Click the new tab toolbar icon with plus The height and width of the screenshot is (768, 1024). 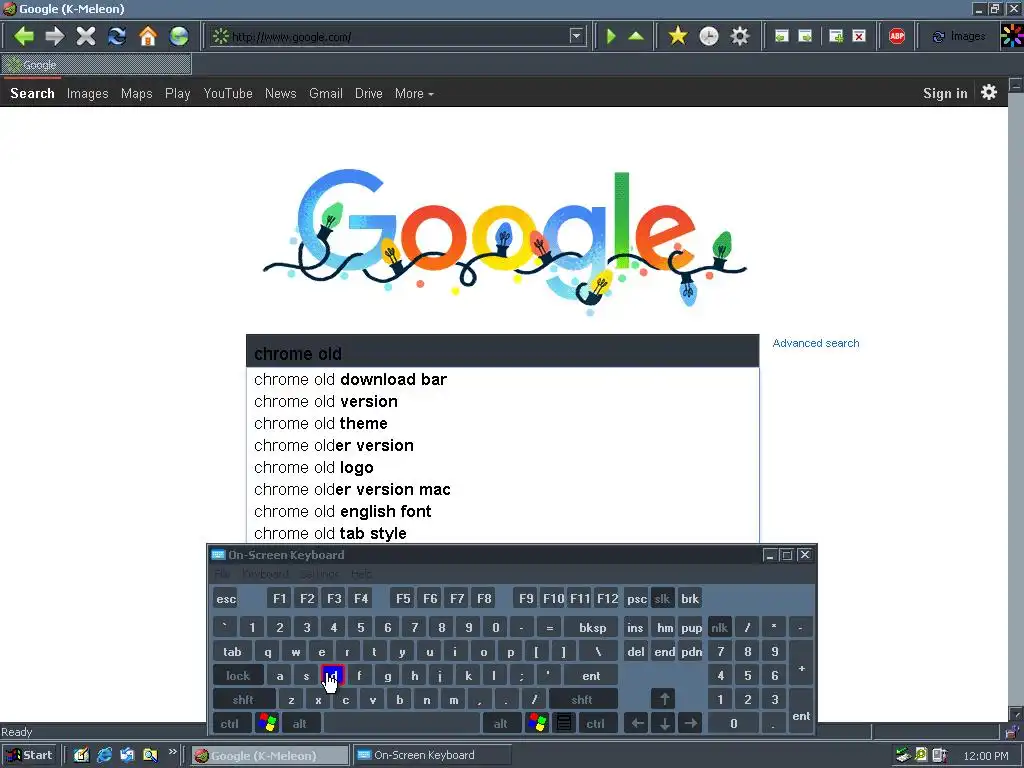[836, 36]
